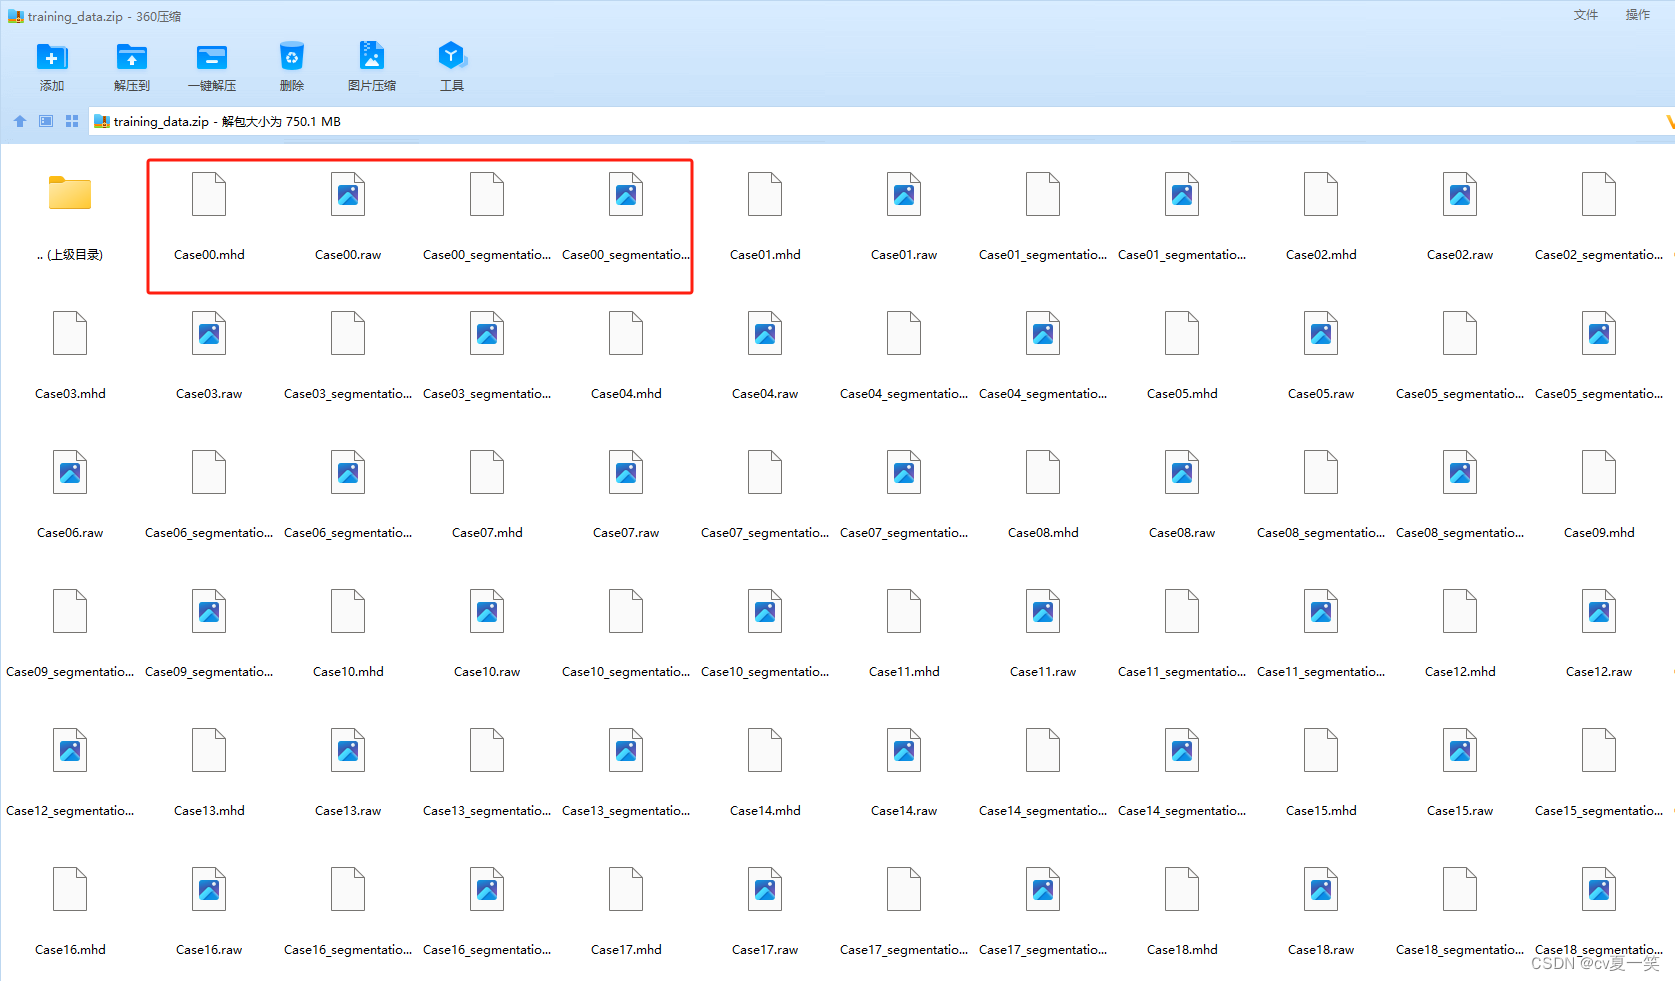Select the Case16.raw file icon
This screenshot has height=981, width=1675.
click(x=209, y=889)
